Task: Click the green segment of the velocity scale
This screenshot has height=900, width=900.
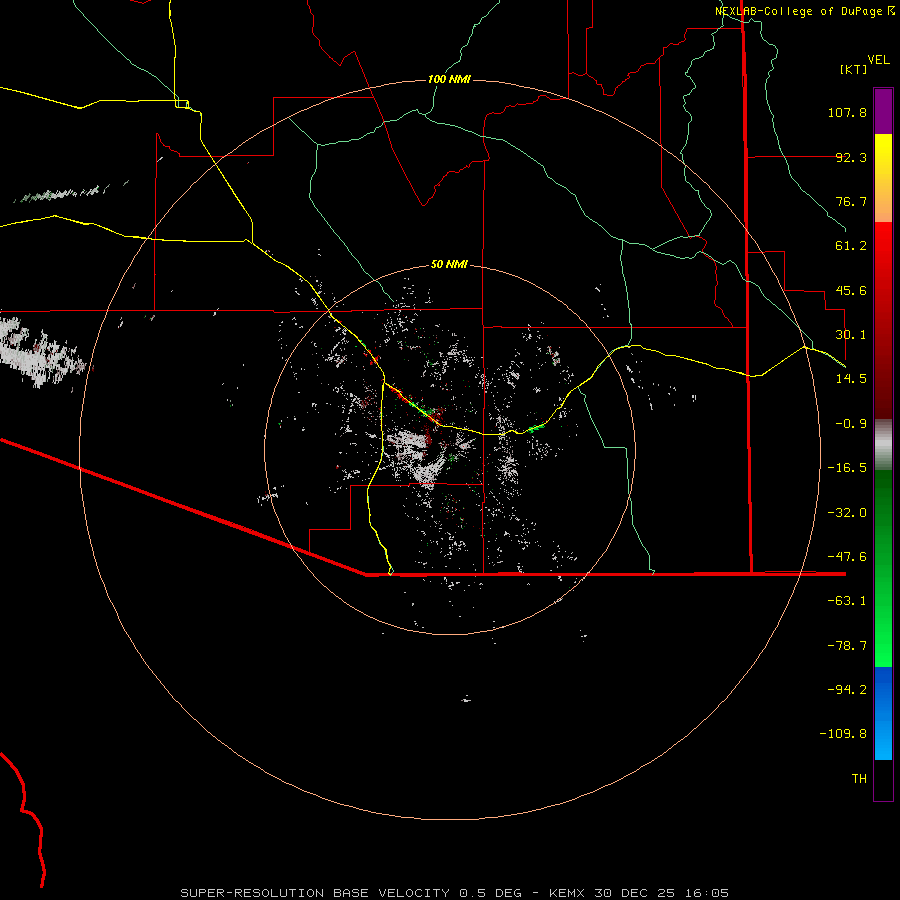Action: [883, 568]
